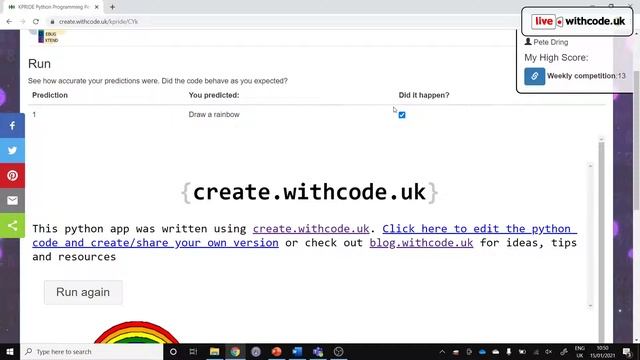Click the ENG UK language indicator

580,351
